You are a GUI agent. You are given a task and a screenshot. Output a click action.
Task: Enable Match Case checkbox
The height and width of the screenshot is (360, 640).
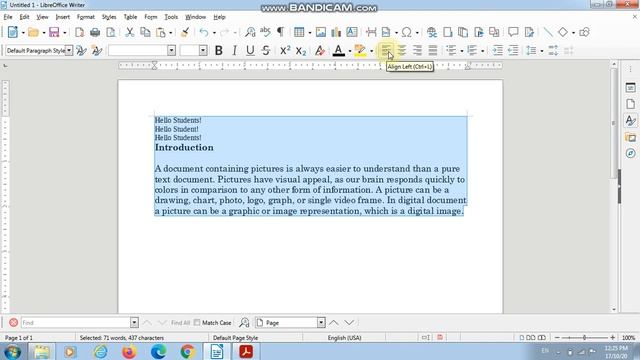tap(197, 322)
